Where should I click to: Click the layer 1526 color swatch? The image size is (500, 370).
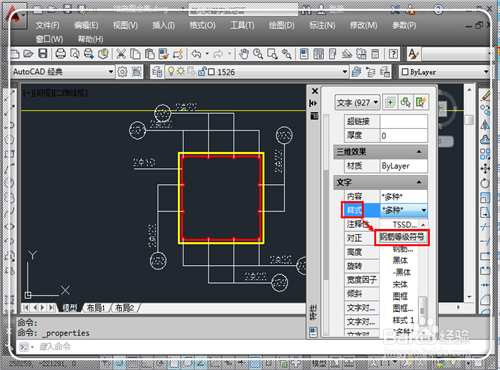click(x=211, y=72)
